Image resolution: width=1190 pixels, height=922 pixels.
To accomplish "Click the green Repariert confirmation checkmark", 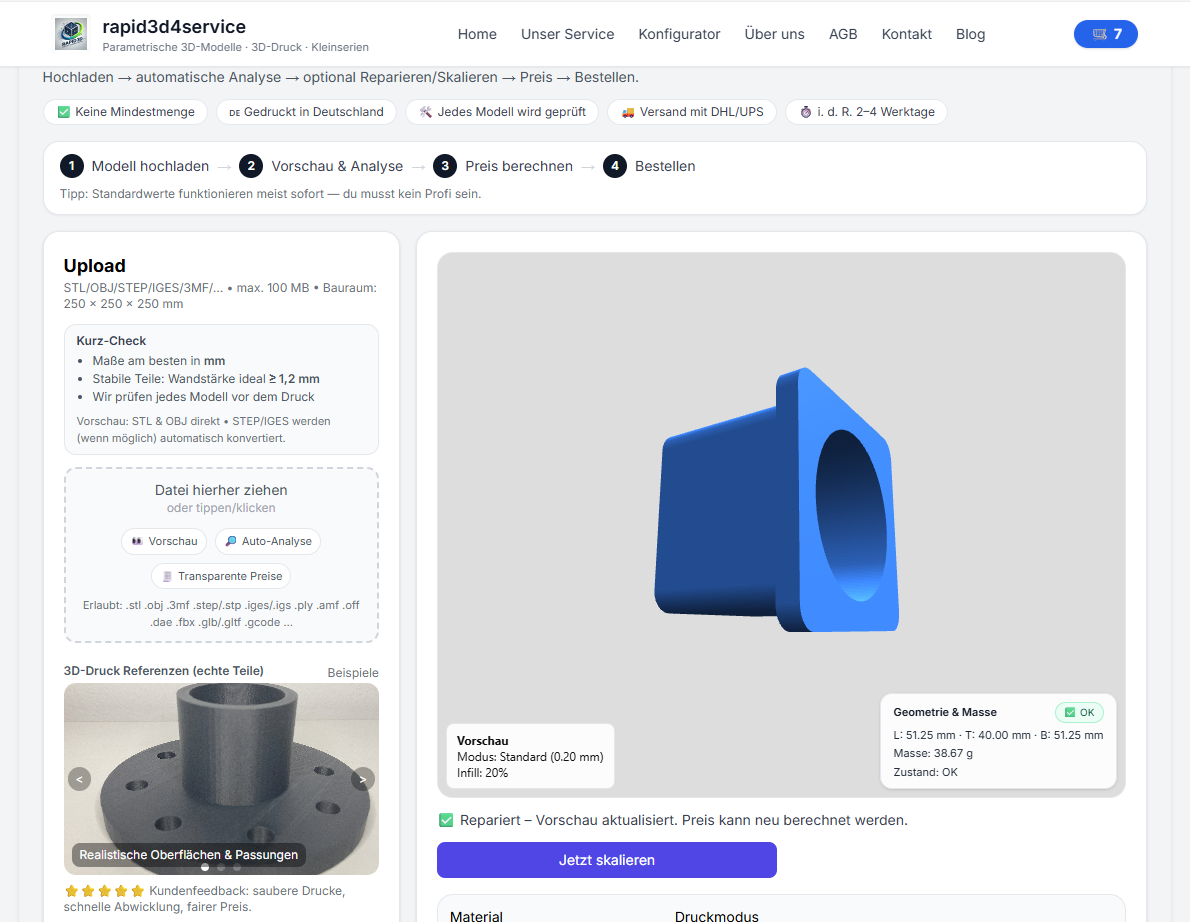I will pyautogui.click(x=446, y=819).
